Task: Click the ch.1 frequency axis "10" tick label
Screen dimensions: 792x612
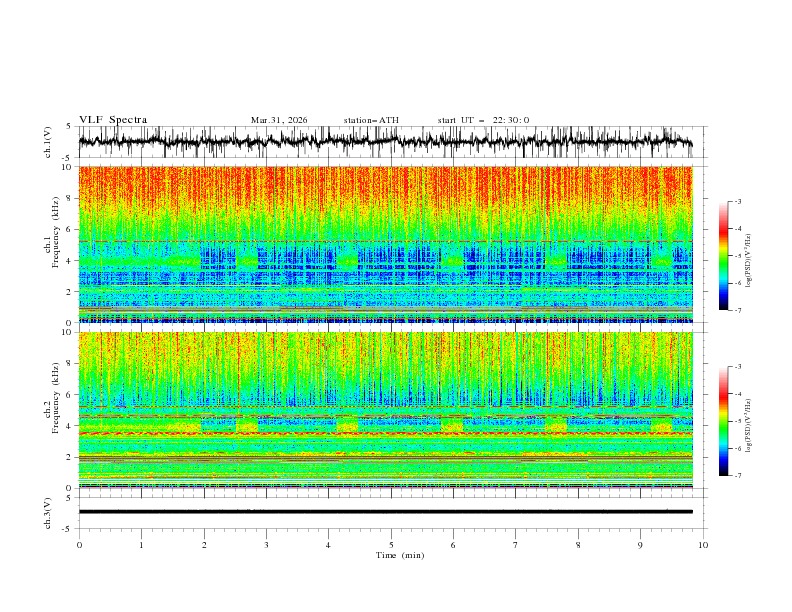Action: (x=68, y=167)
